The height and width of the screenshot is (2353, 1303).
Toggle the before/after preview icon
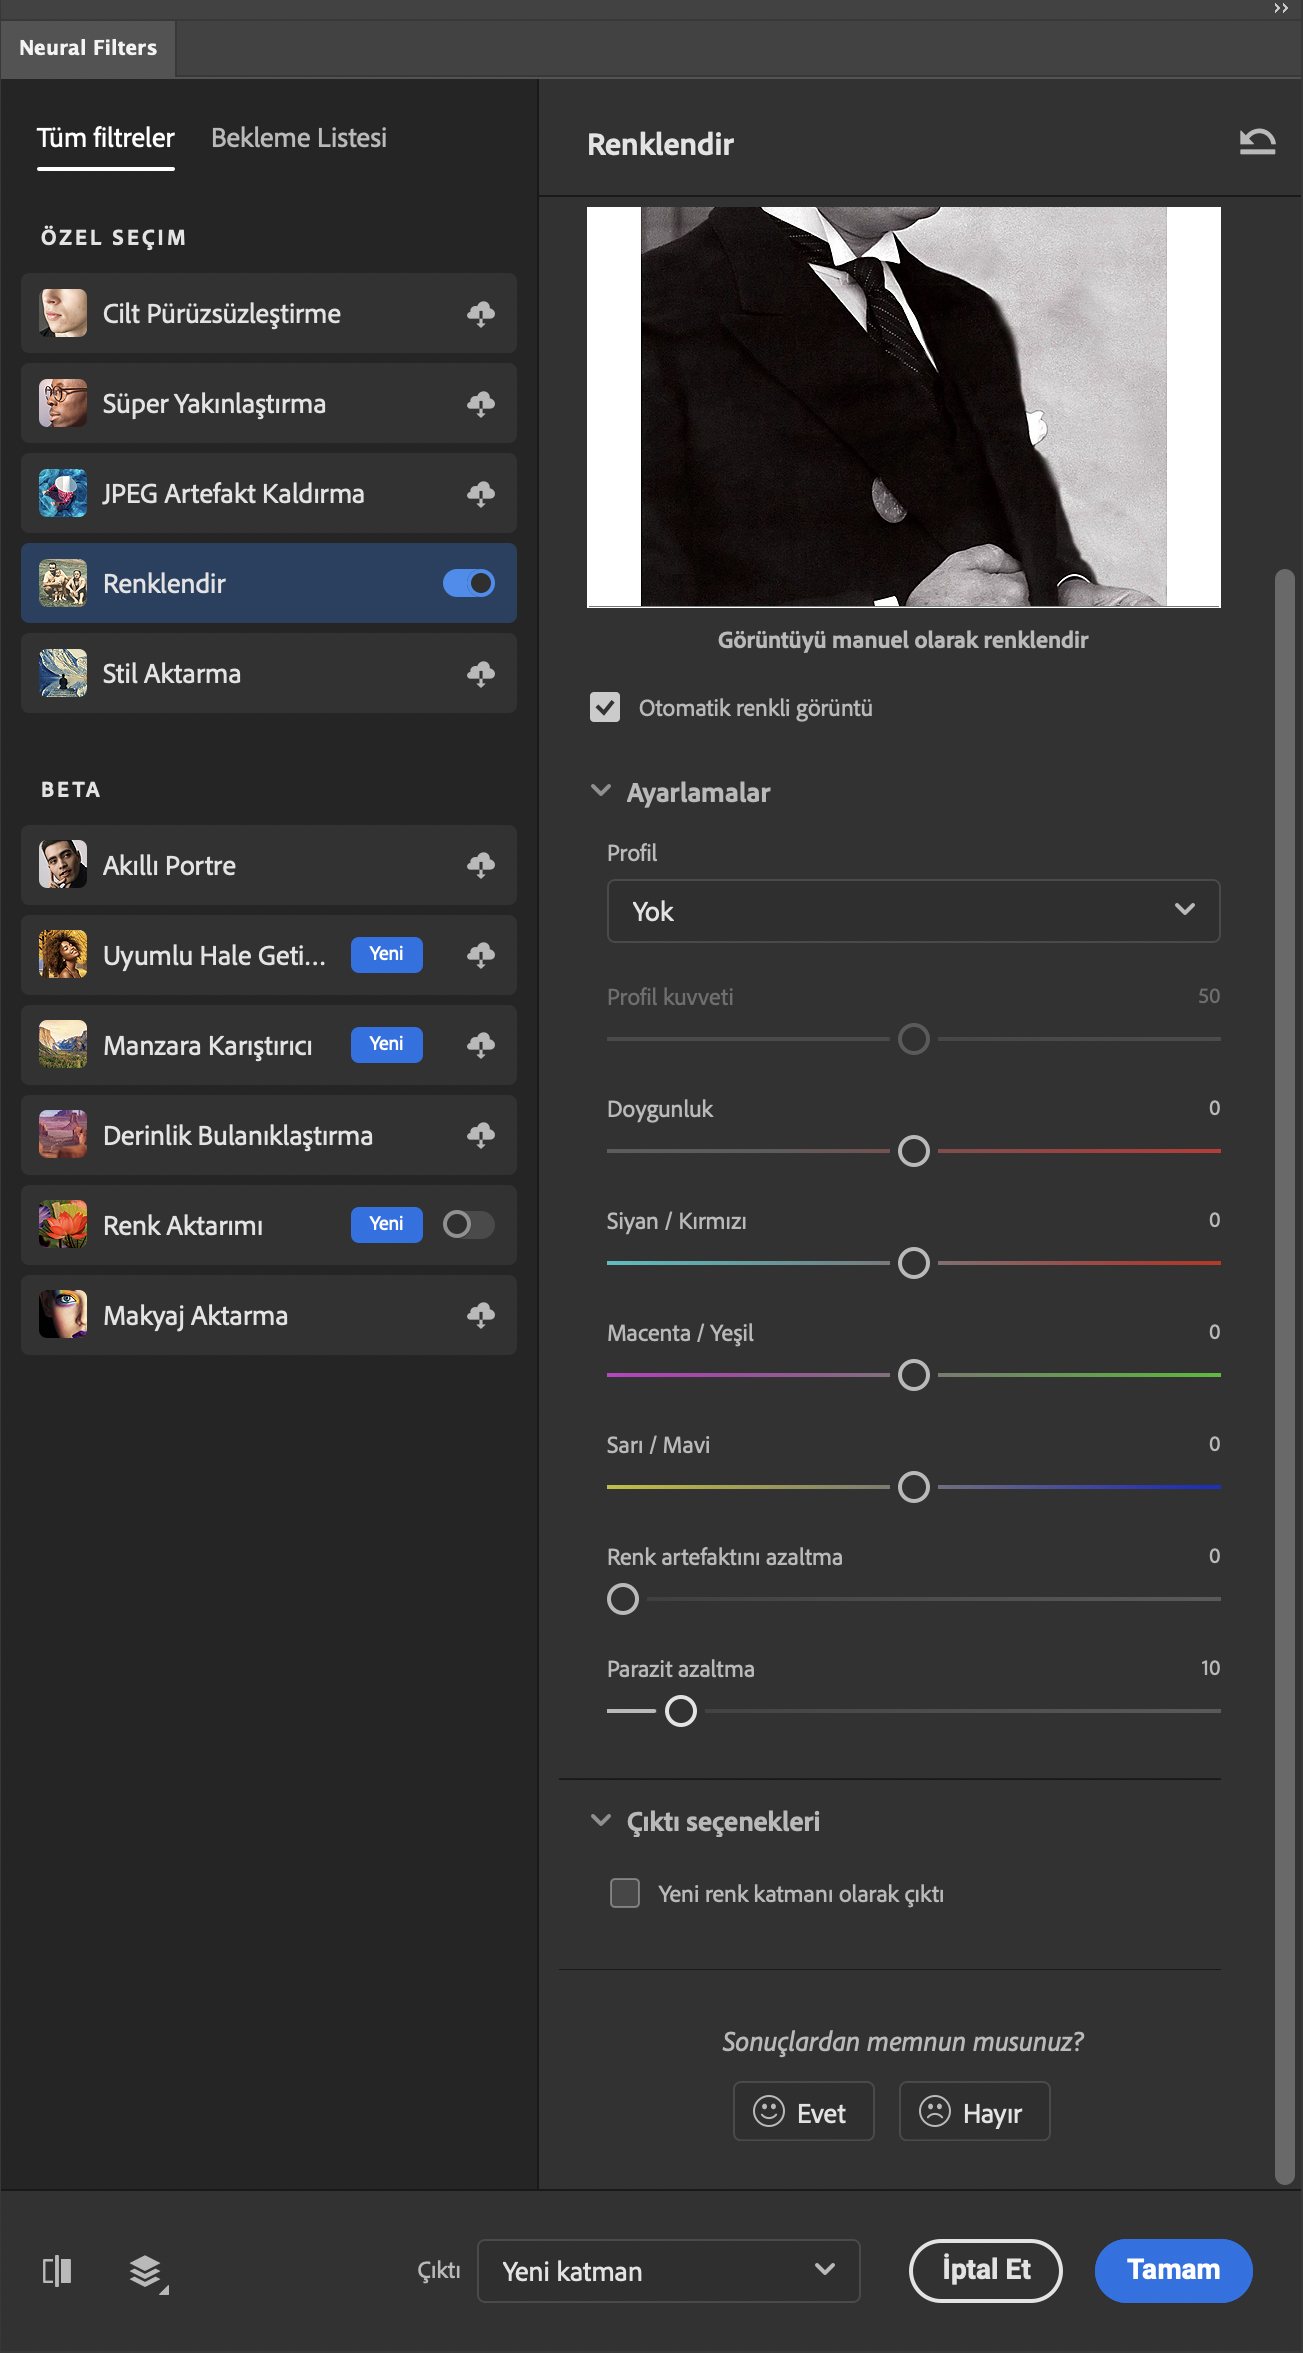(57, 2271)
